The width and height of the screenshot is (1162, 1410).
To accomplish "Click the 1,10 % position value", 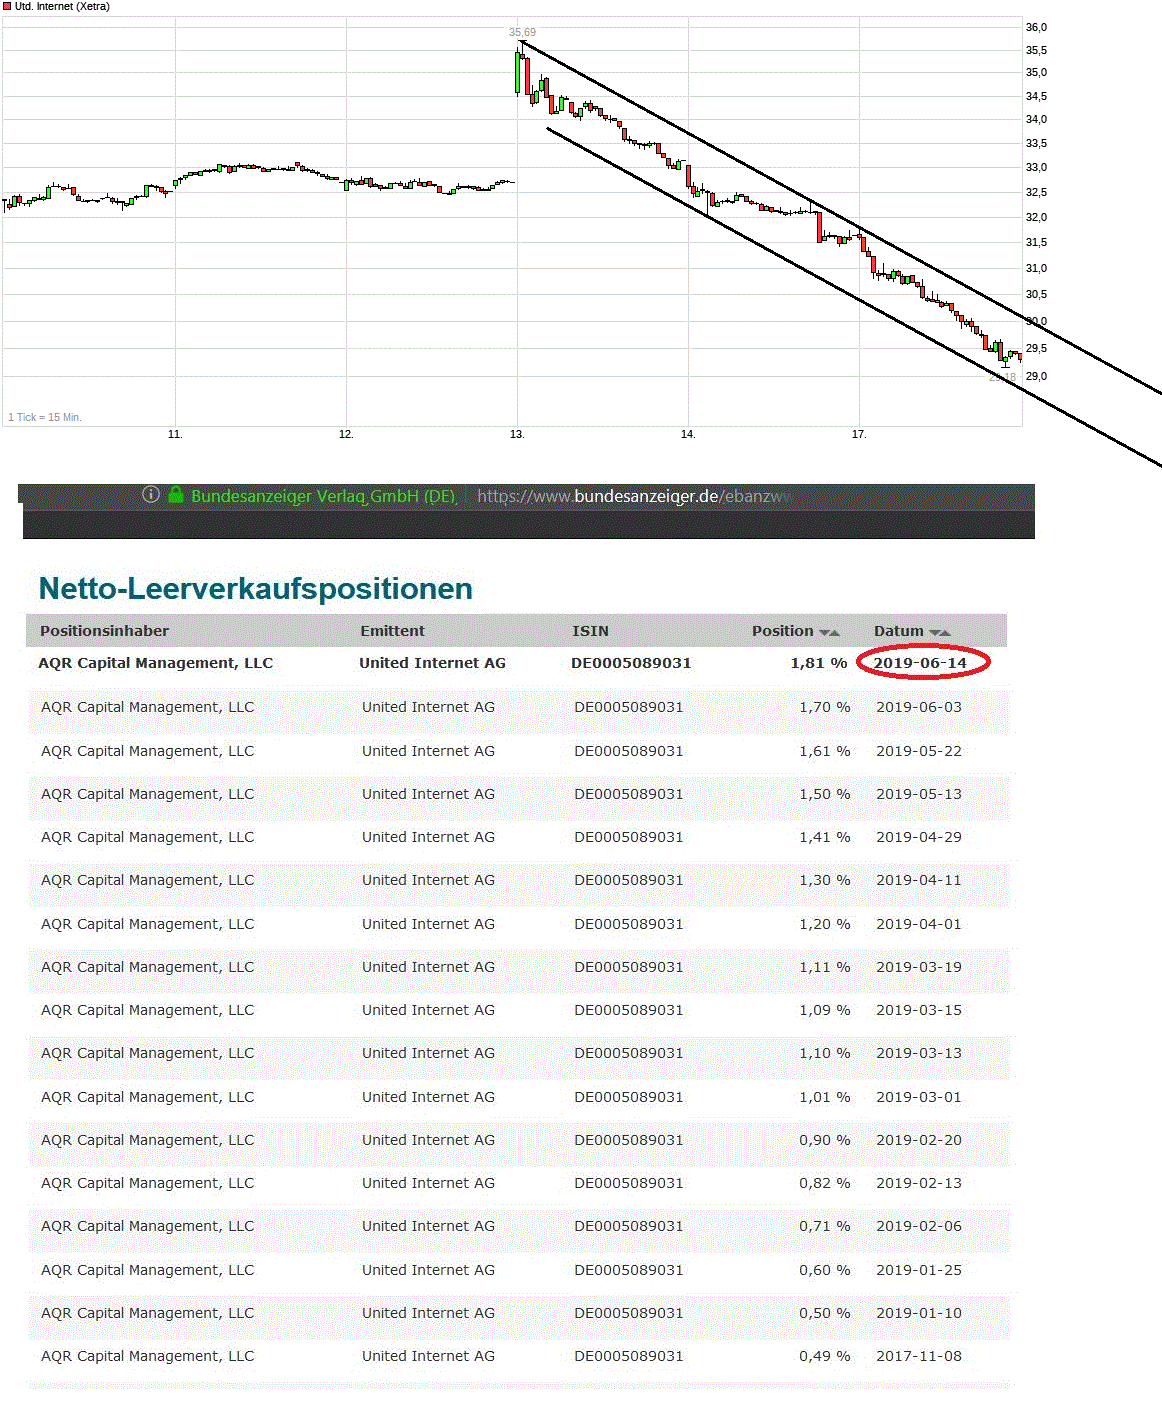I will pyautogui.click(x=825, y=1053).
